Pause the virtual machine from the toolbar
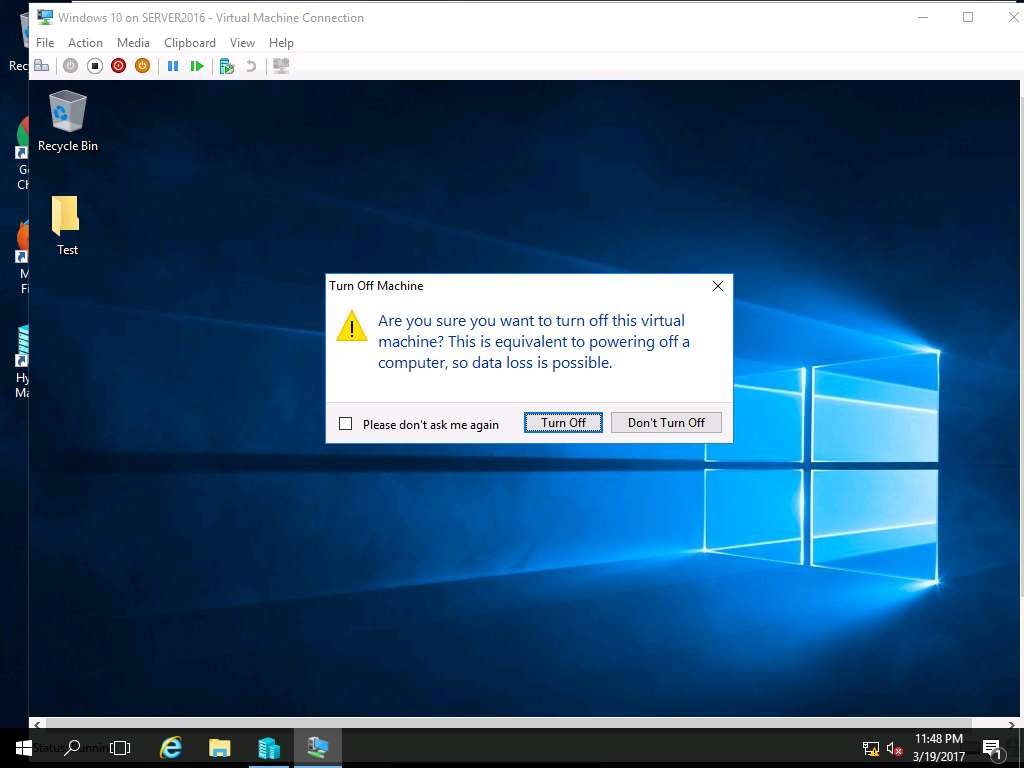The width and height of the screenshot is (1024, 768). (x=173, y=66)
